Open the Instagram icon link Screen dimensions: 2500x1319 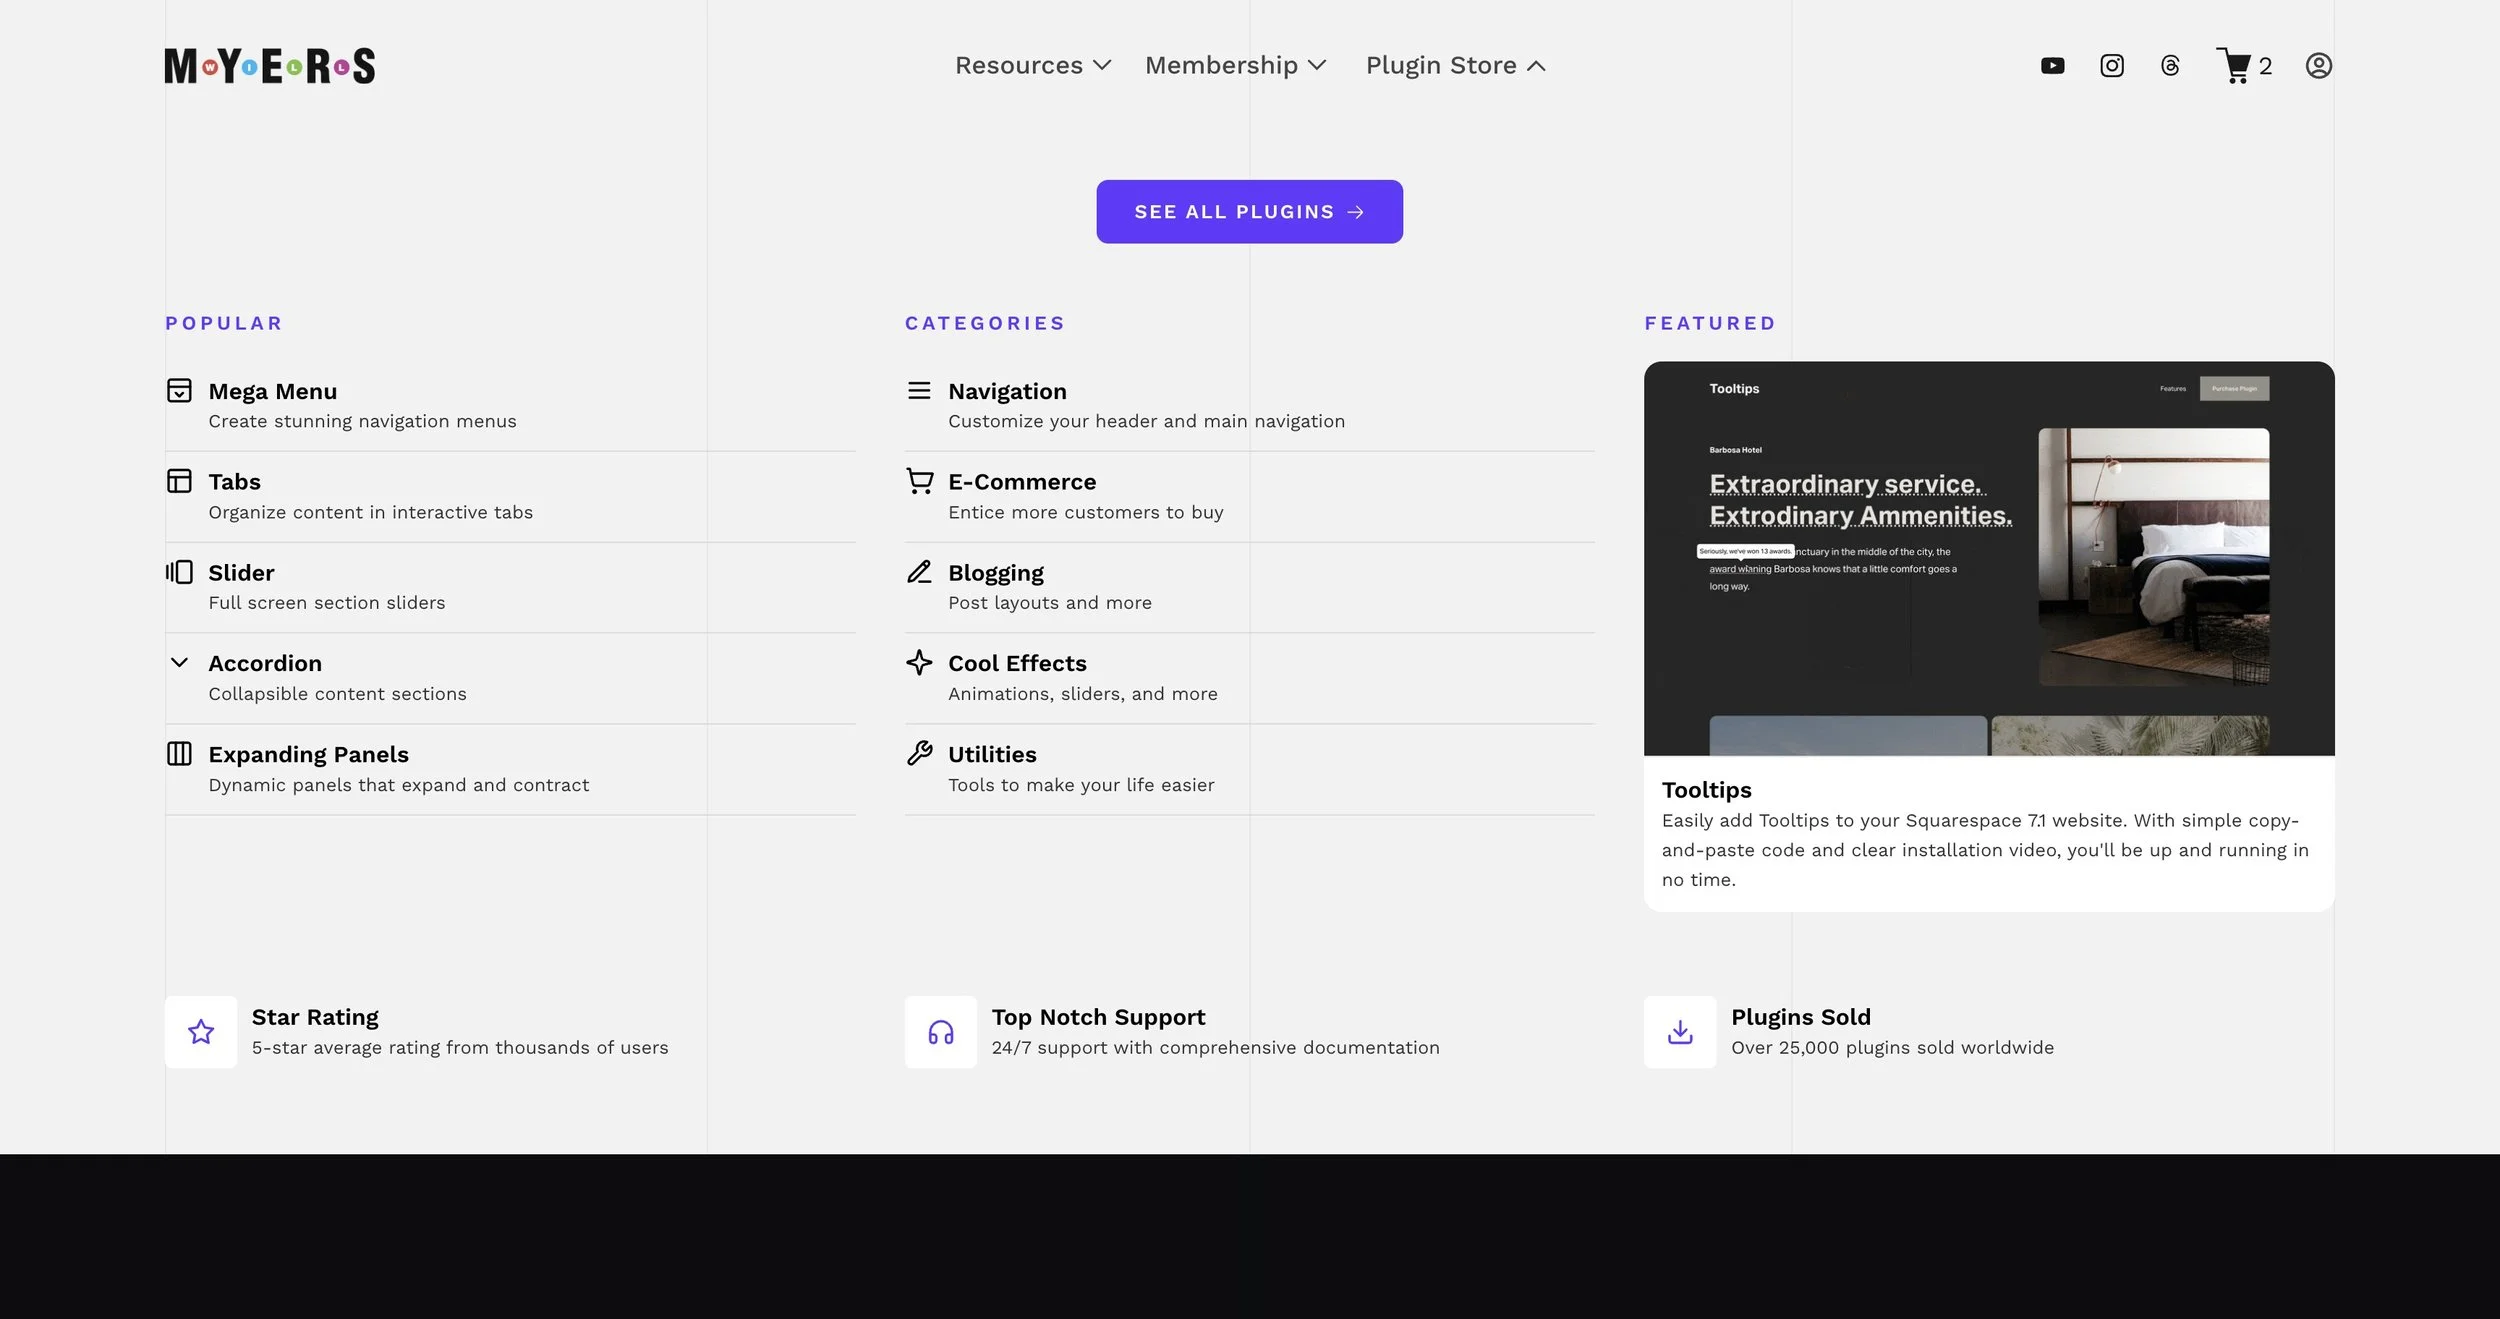[x=2111, y=66]
